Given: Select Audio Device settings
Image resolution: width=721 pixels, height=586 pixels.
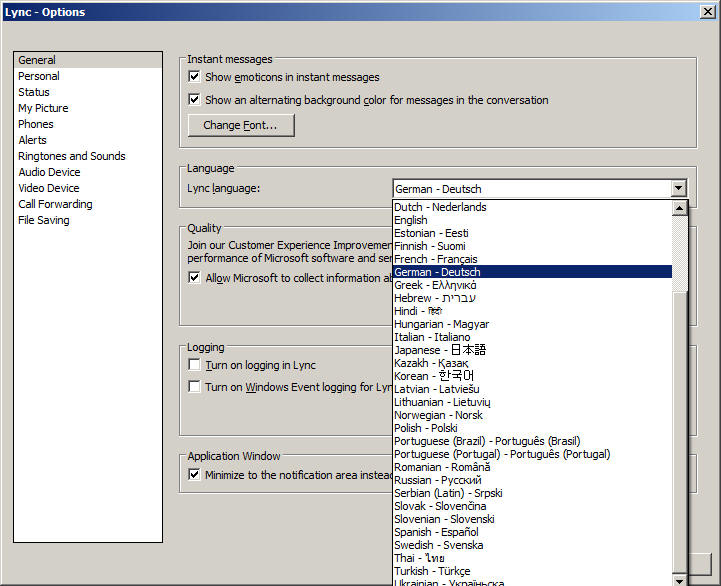Looking at the screenshot, I should click(88, 172).
